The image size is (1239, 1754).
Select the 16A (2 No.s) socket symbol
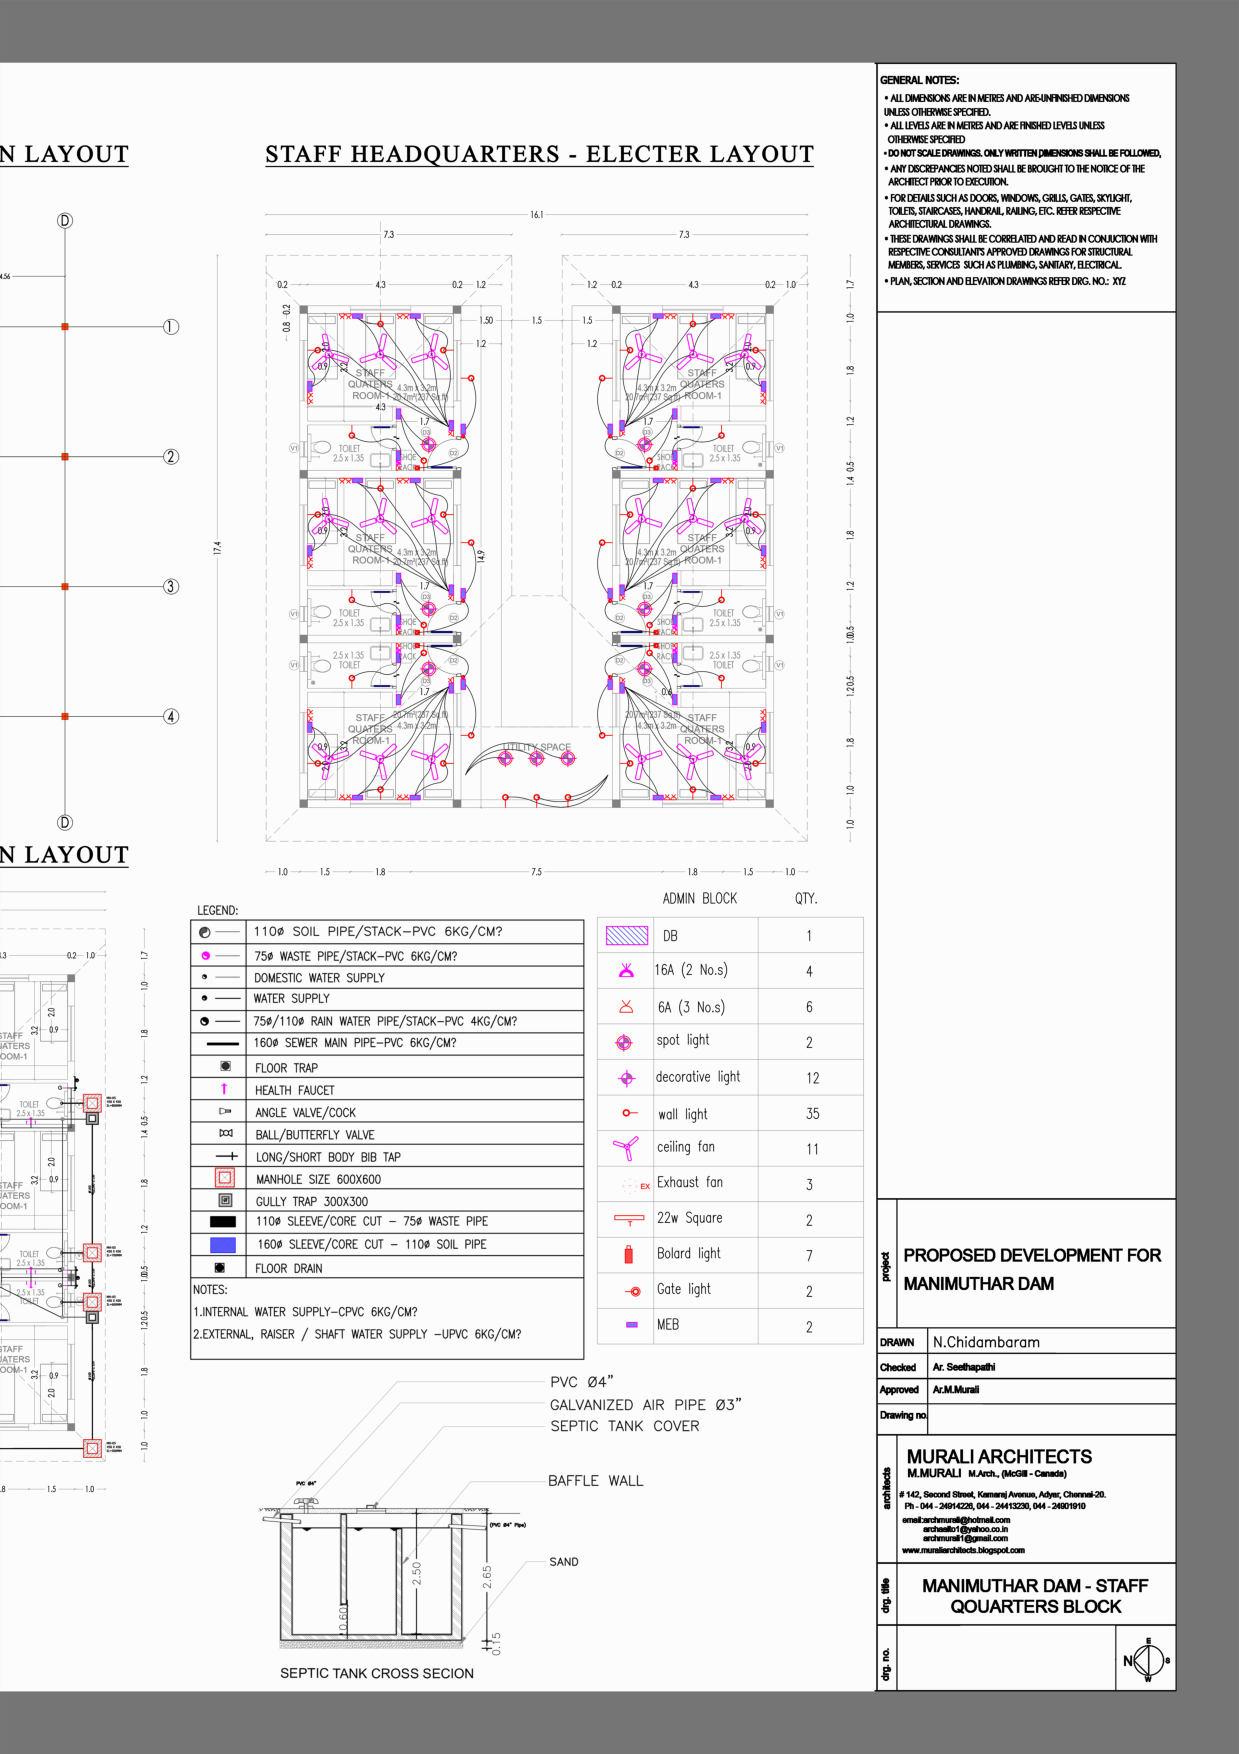point(627,969)
